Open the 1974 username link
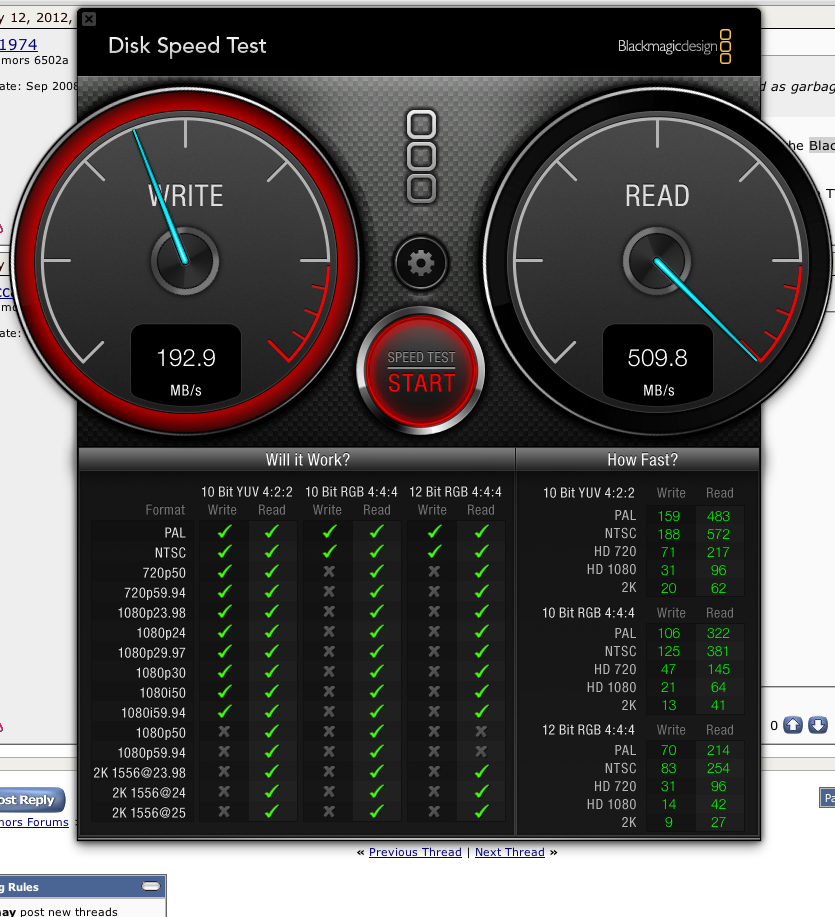The width and height of the screenshot is (835, 917). coord(19,44)
